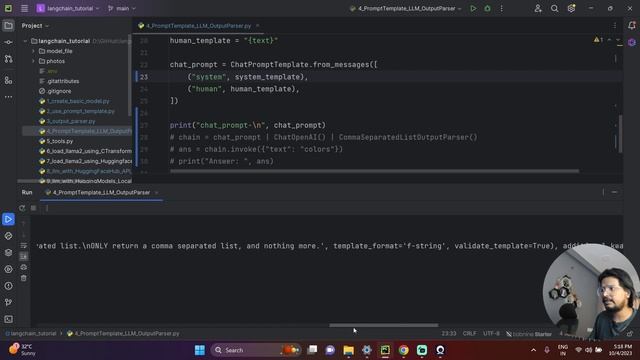Viewport: 640px width, 360px height.
Task: Change CRLF line separator setting
Action: (469, 333)
